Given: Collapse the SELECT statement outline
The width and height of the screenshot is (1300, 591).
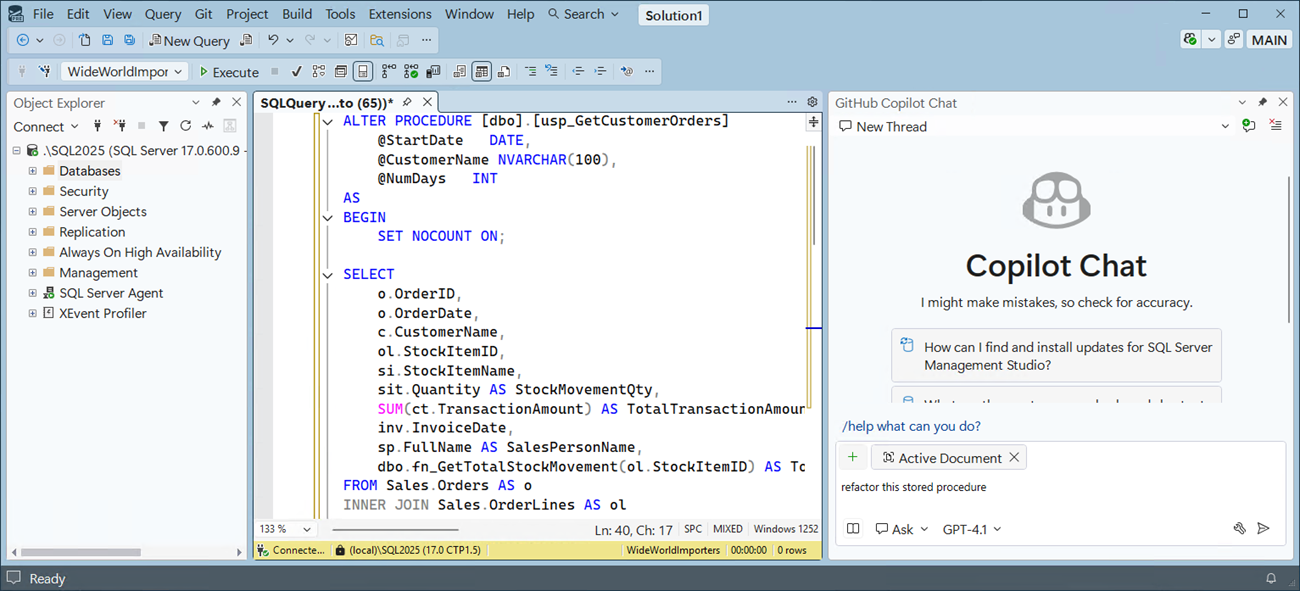Looking at the screenshot, I should point(328,274).
